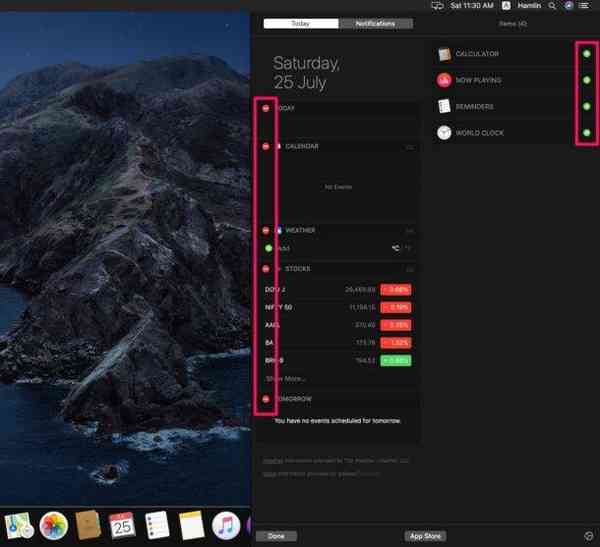
Task: Click green plus to add a weather location
Action: (x=269, y=248)
